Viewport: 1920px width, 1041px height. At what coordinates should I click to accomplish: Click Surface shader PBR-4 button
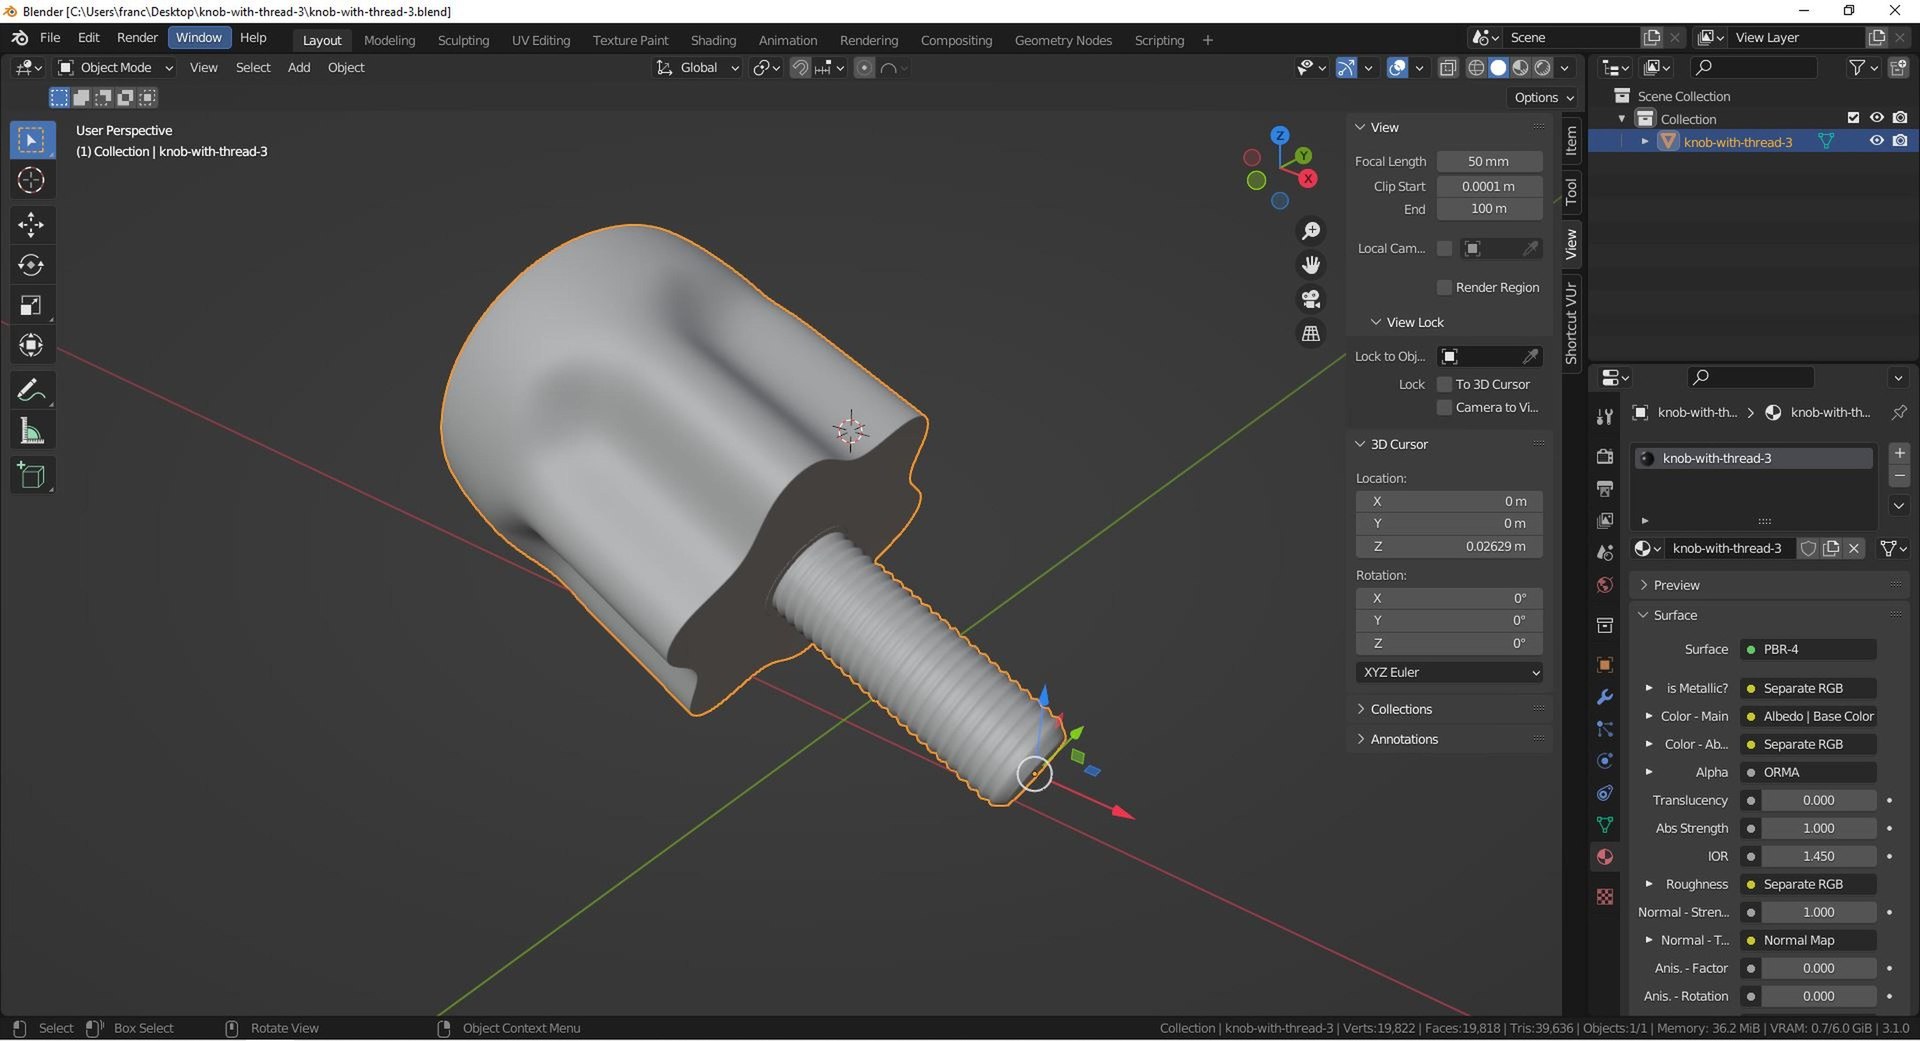[x=1808, y=650]
